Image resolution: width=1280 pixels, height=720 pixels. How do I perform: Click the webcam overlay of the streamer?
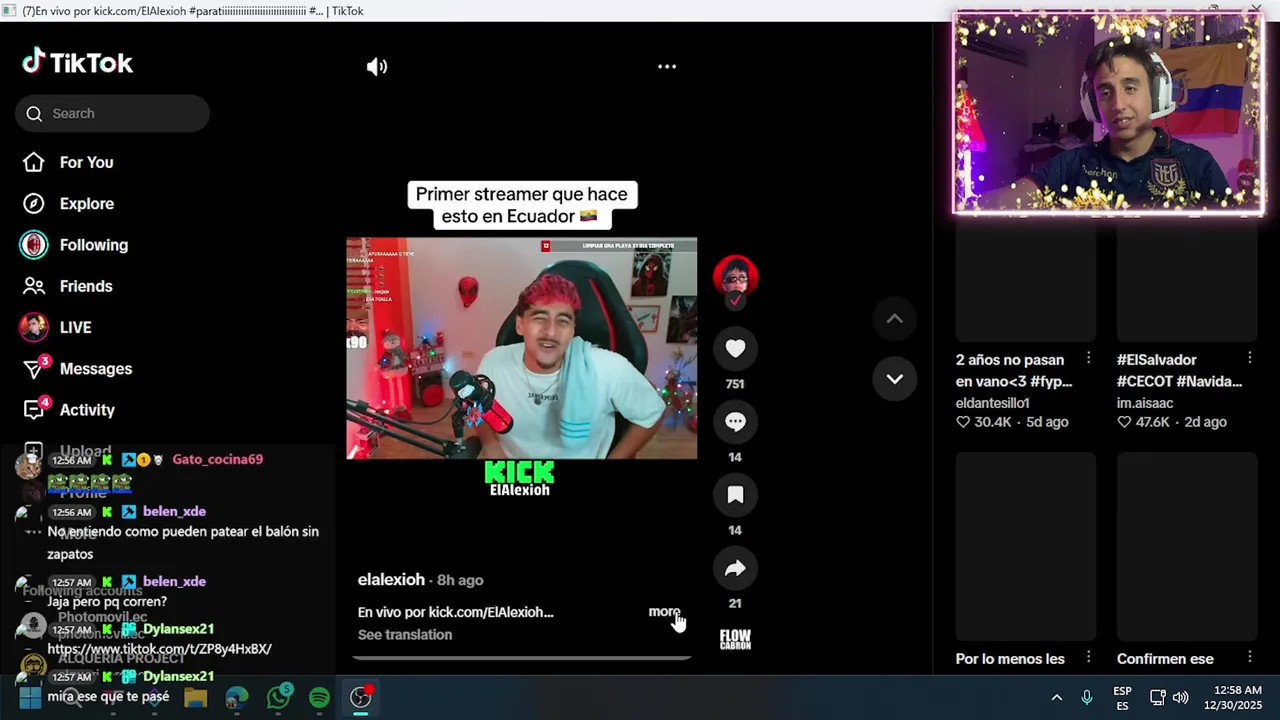(x=1108, y=114)
